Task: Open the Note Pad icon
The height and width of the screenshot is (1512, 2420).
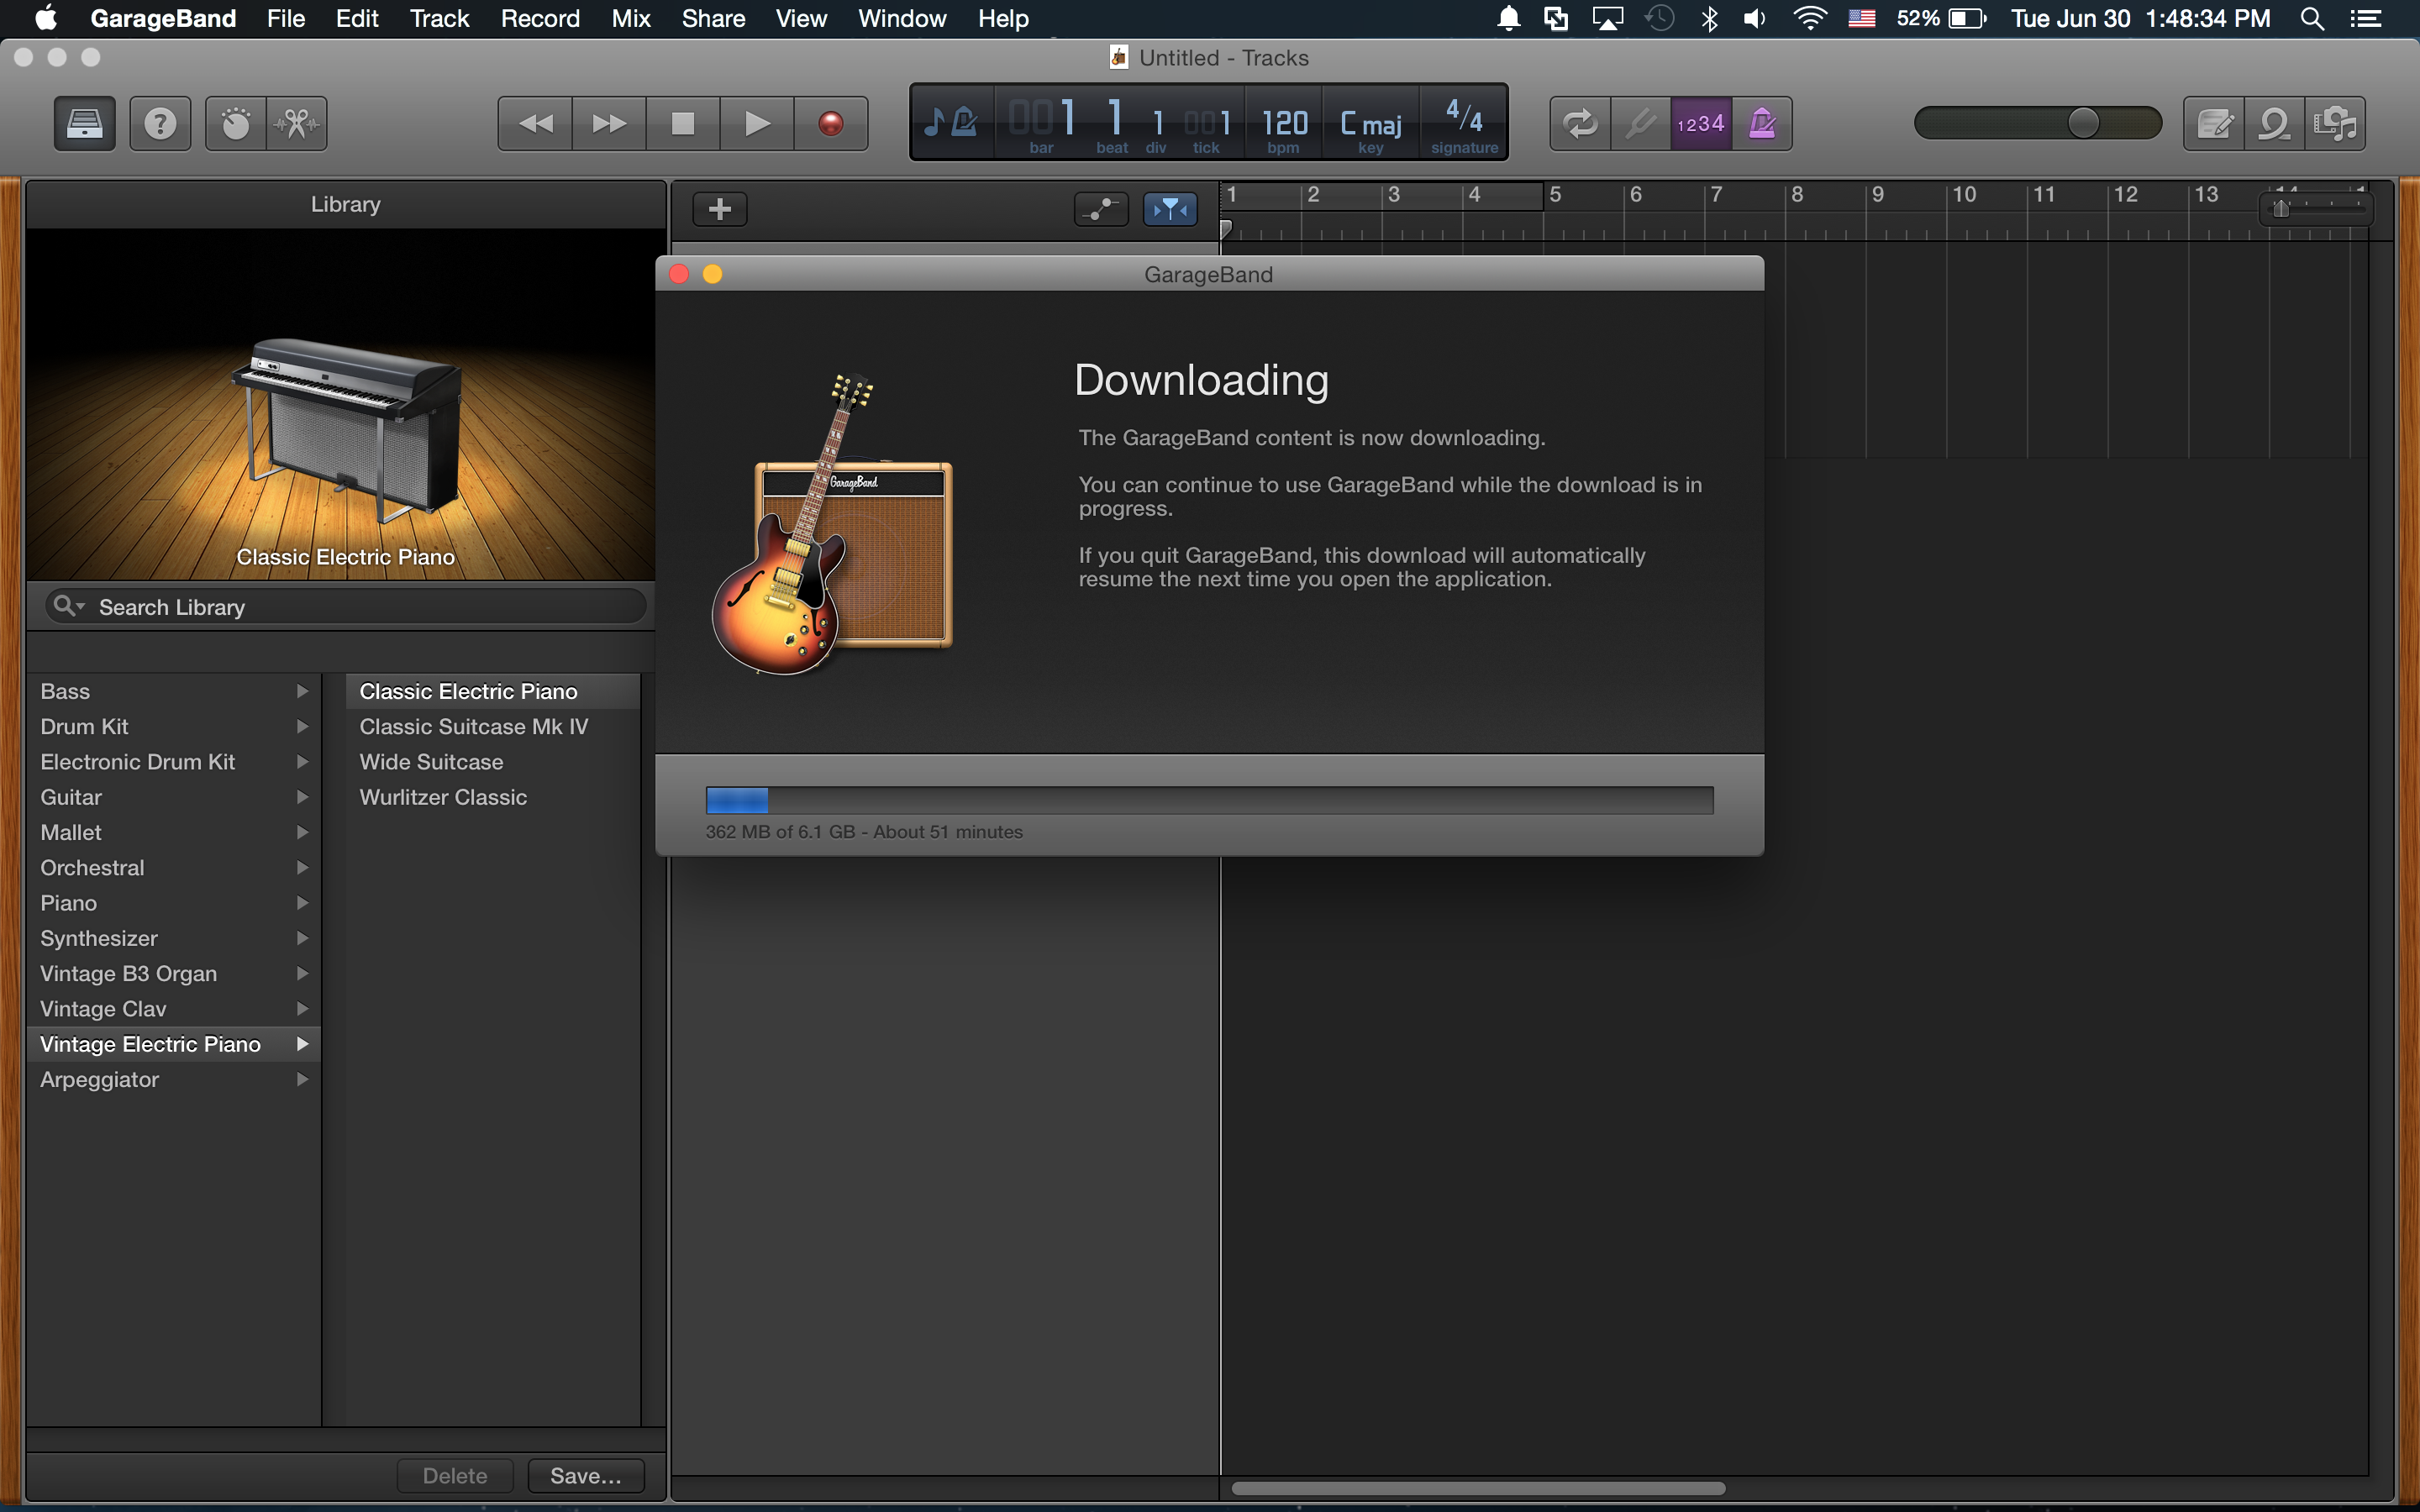Action: [2214, 124]
